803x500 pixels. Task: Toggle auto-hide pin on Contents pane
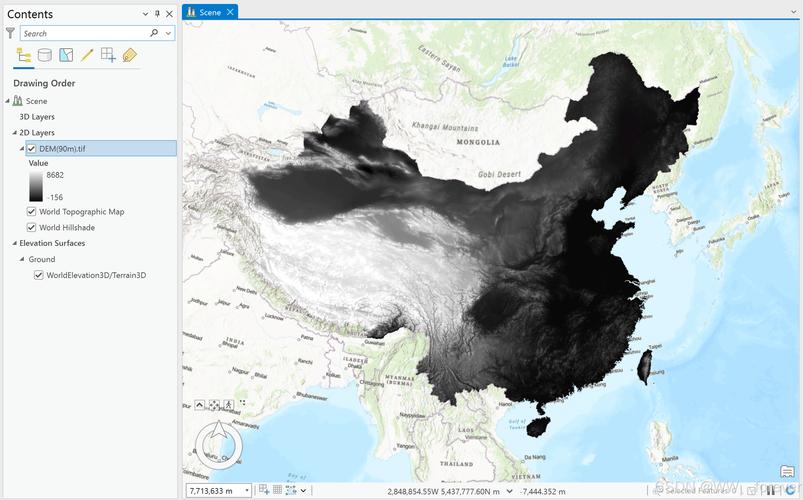pyautogui.click(x=157, y=14)
